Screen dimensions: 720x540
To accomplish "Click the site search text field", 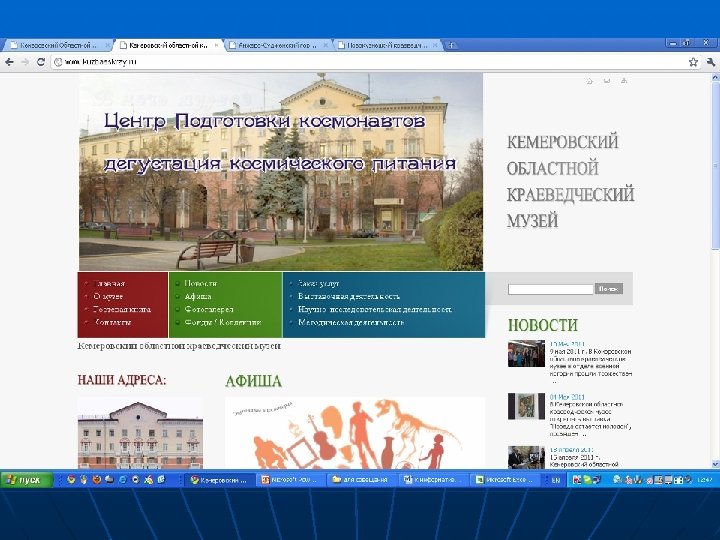I will click(551, 289).
